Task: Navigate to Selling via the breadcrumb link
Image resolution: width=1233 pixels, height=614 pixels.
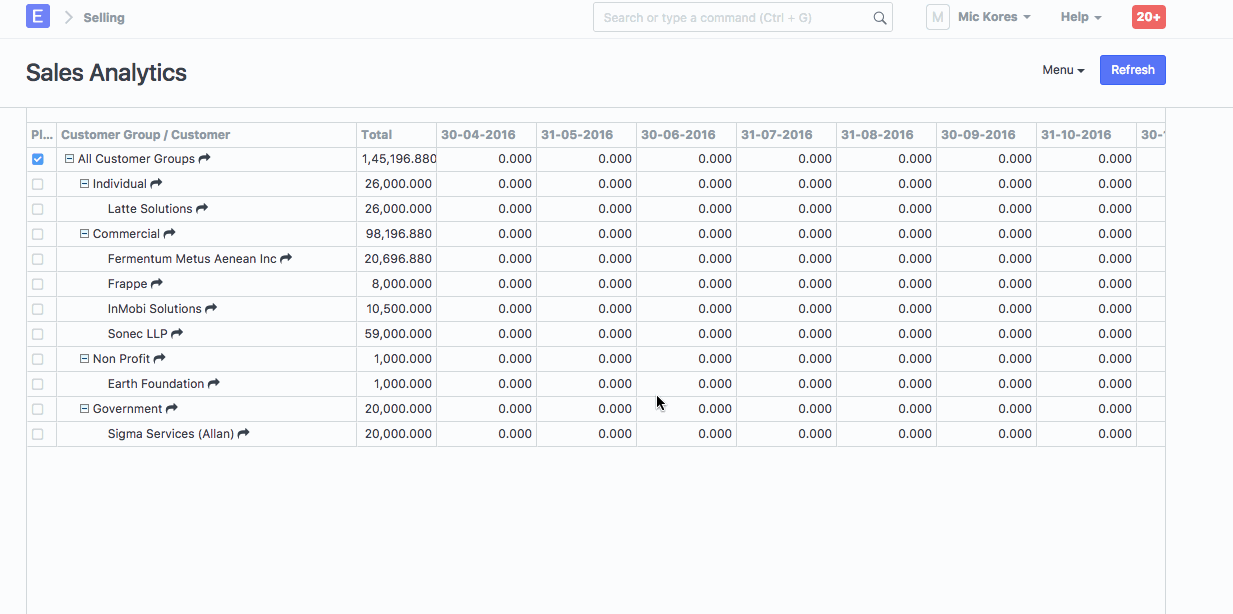Action: pyautogui.click(x=103, y=17)
